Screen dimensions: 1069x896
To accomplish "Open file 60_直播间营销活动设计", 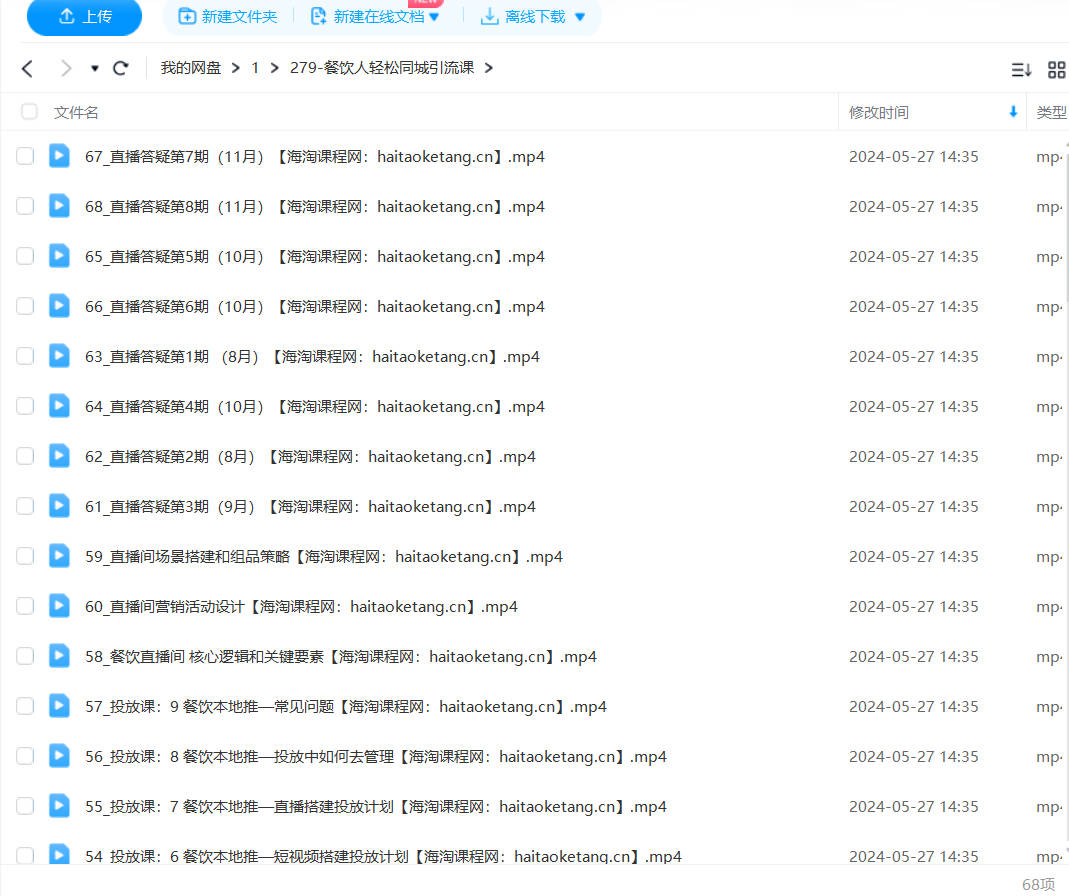I will pos(301,607).
